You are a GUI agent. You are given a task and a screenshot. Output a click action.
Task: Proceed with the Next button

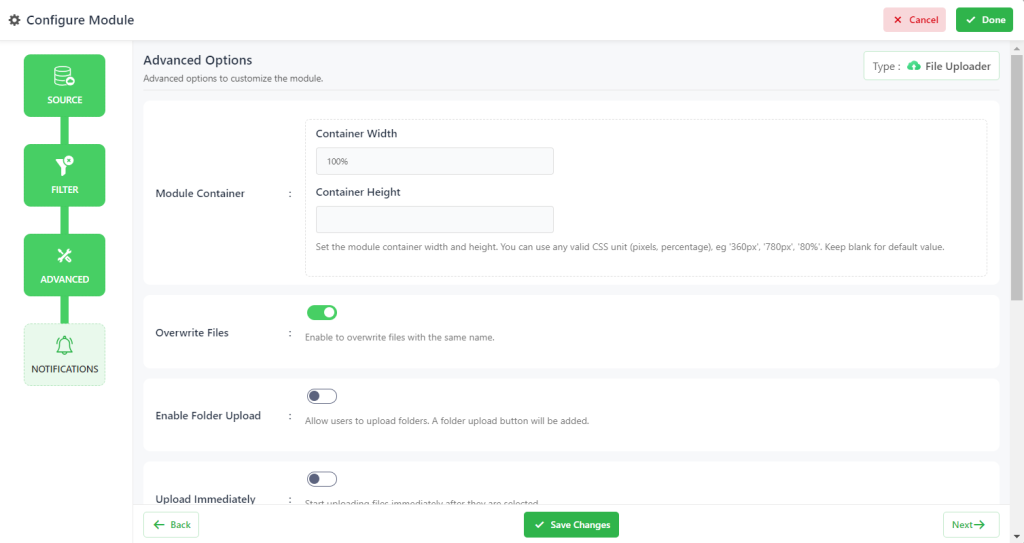(970, 525)
